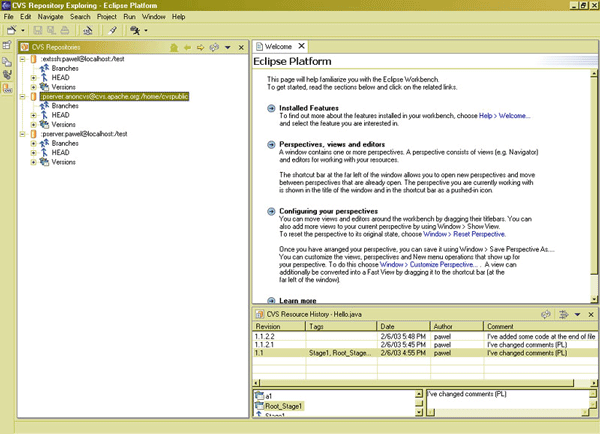600x434 pixels.
Task: Expand Versions under extssh repository
Action: pos(33,87)
